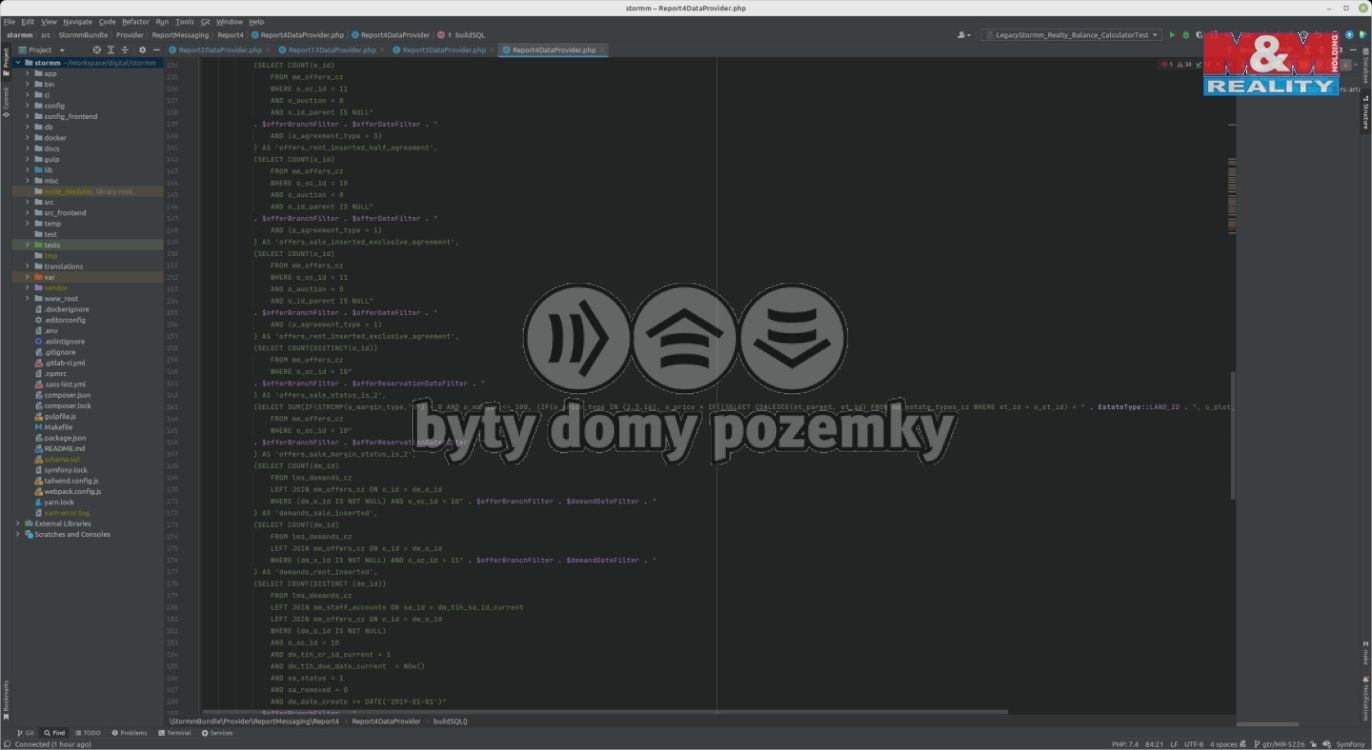Open the Problems tool window
This screenshot has width=1372, height=750.
[128, 732]
